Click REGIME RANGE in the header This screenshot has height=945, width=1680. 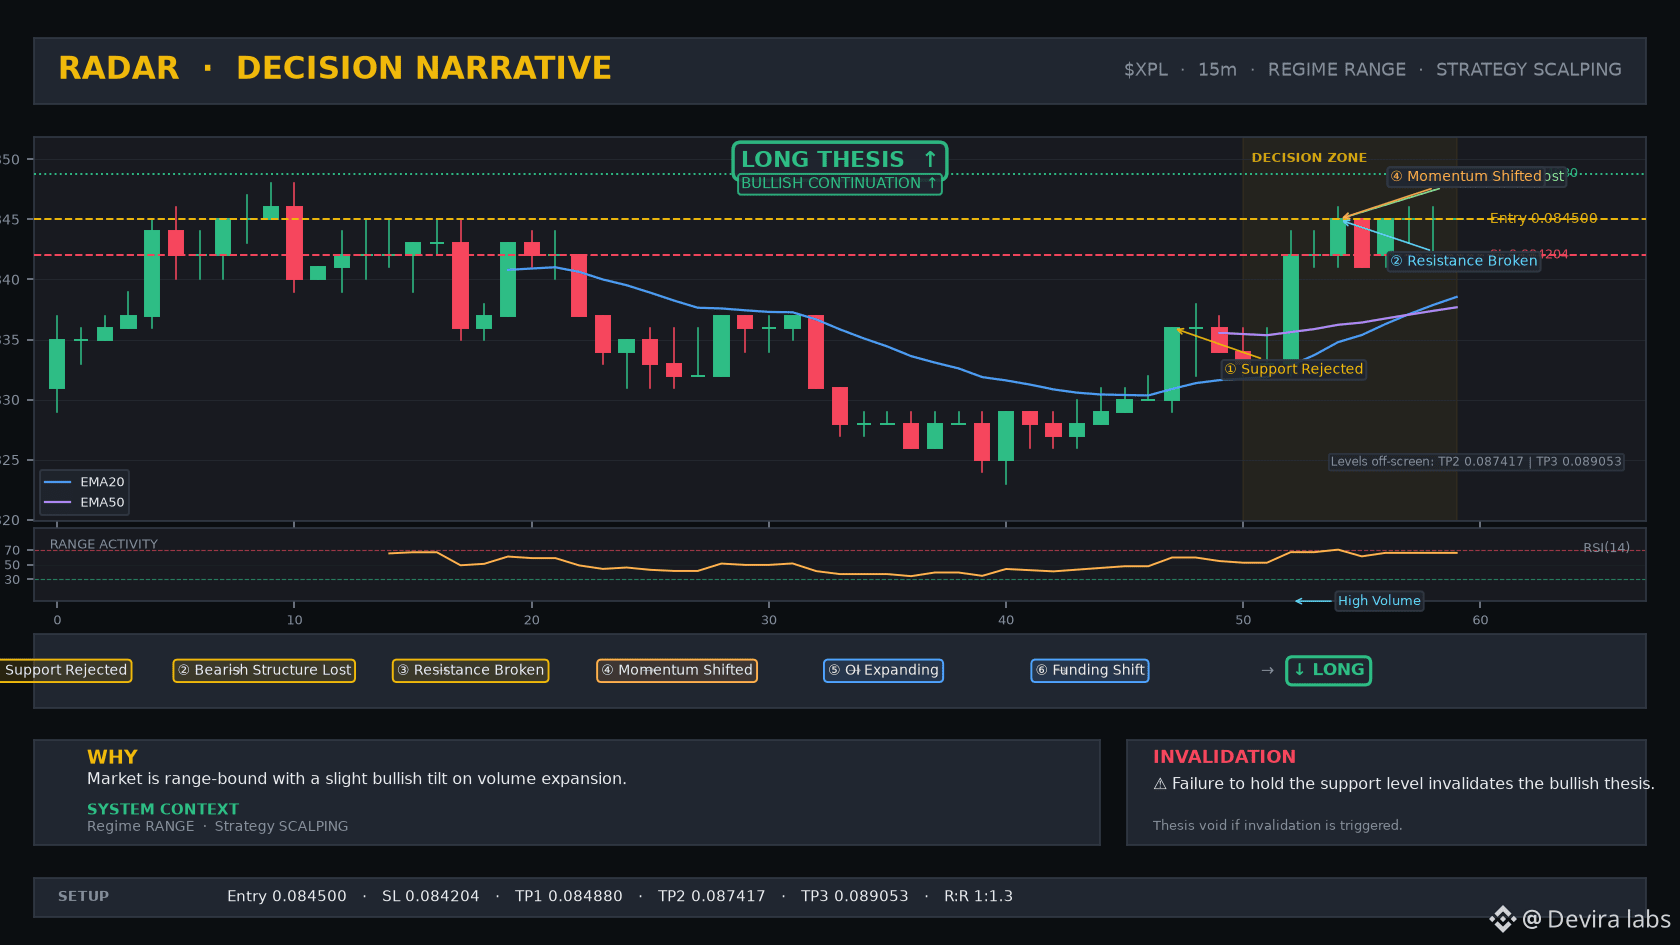tap(1336, 69)
